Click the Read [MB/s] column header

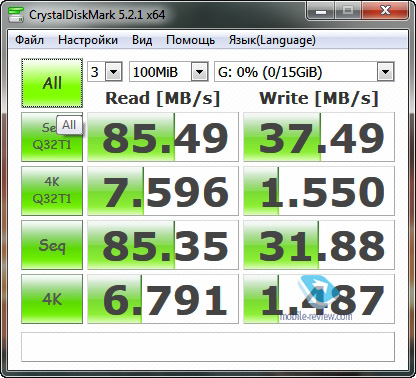163,98
